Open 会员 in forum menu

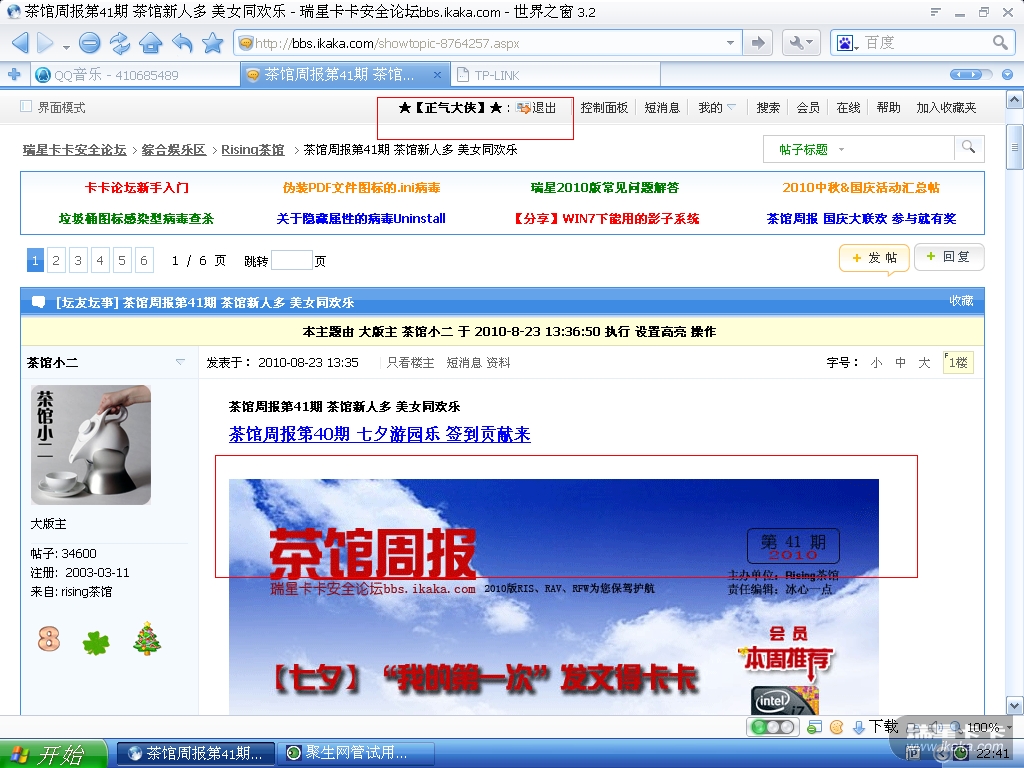point(808,108)
